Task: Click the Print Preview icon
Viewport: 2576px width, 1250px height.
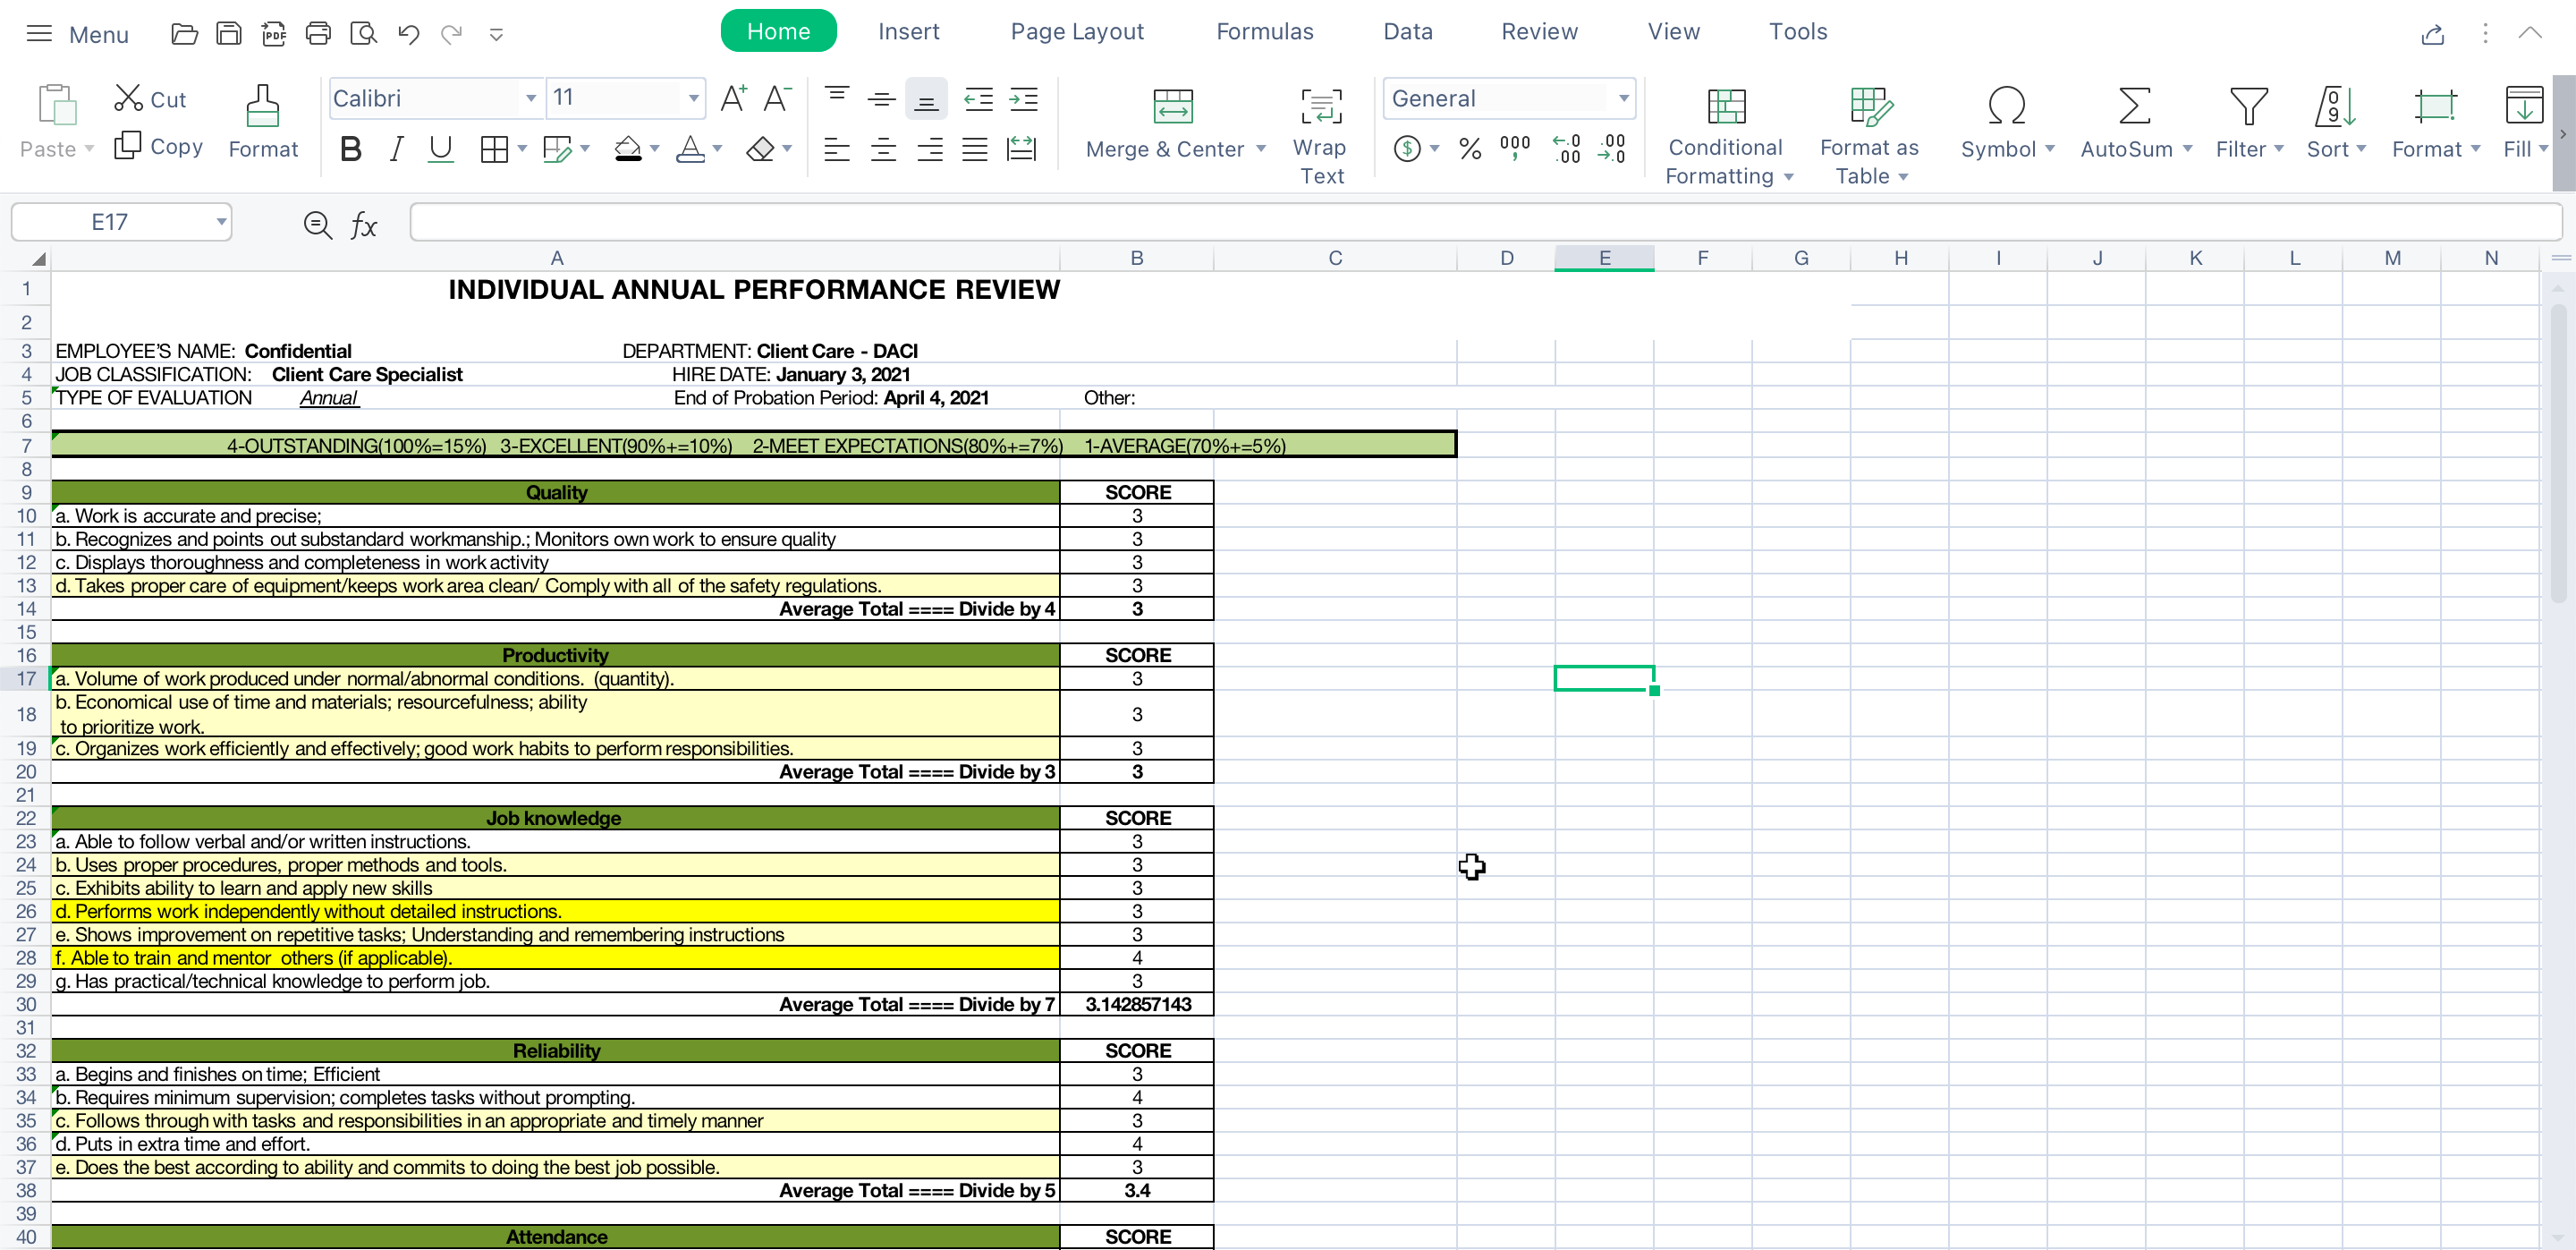Action: coord(363,34)
